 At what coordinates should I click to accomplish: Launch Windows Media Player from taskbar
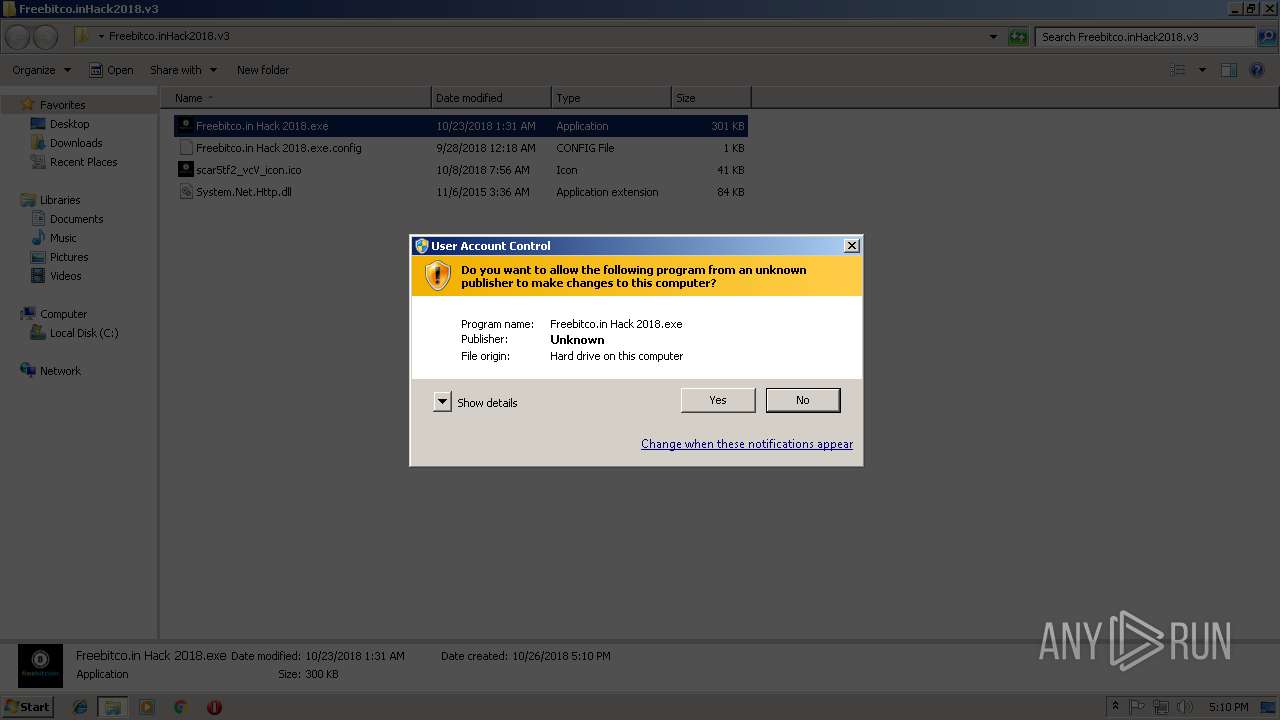(147, 707)
